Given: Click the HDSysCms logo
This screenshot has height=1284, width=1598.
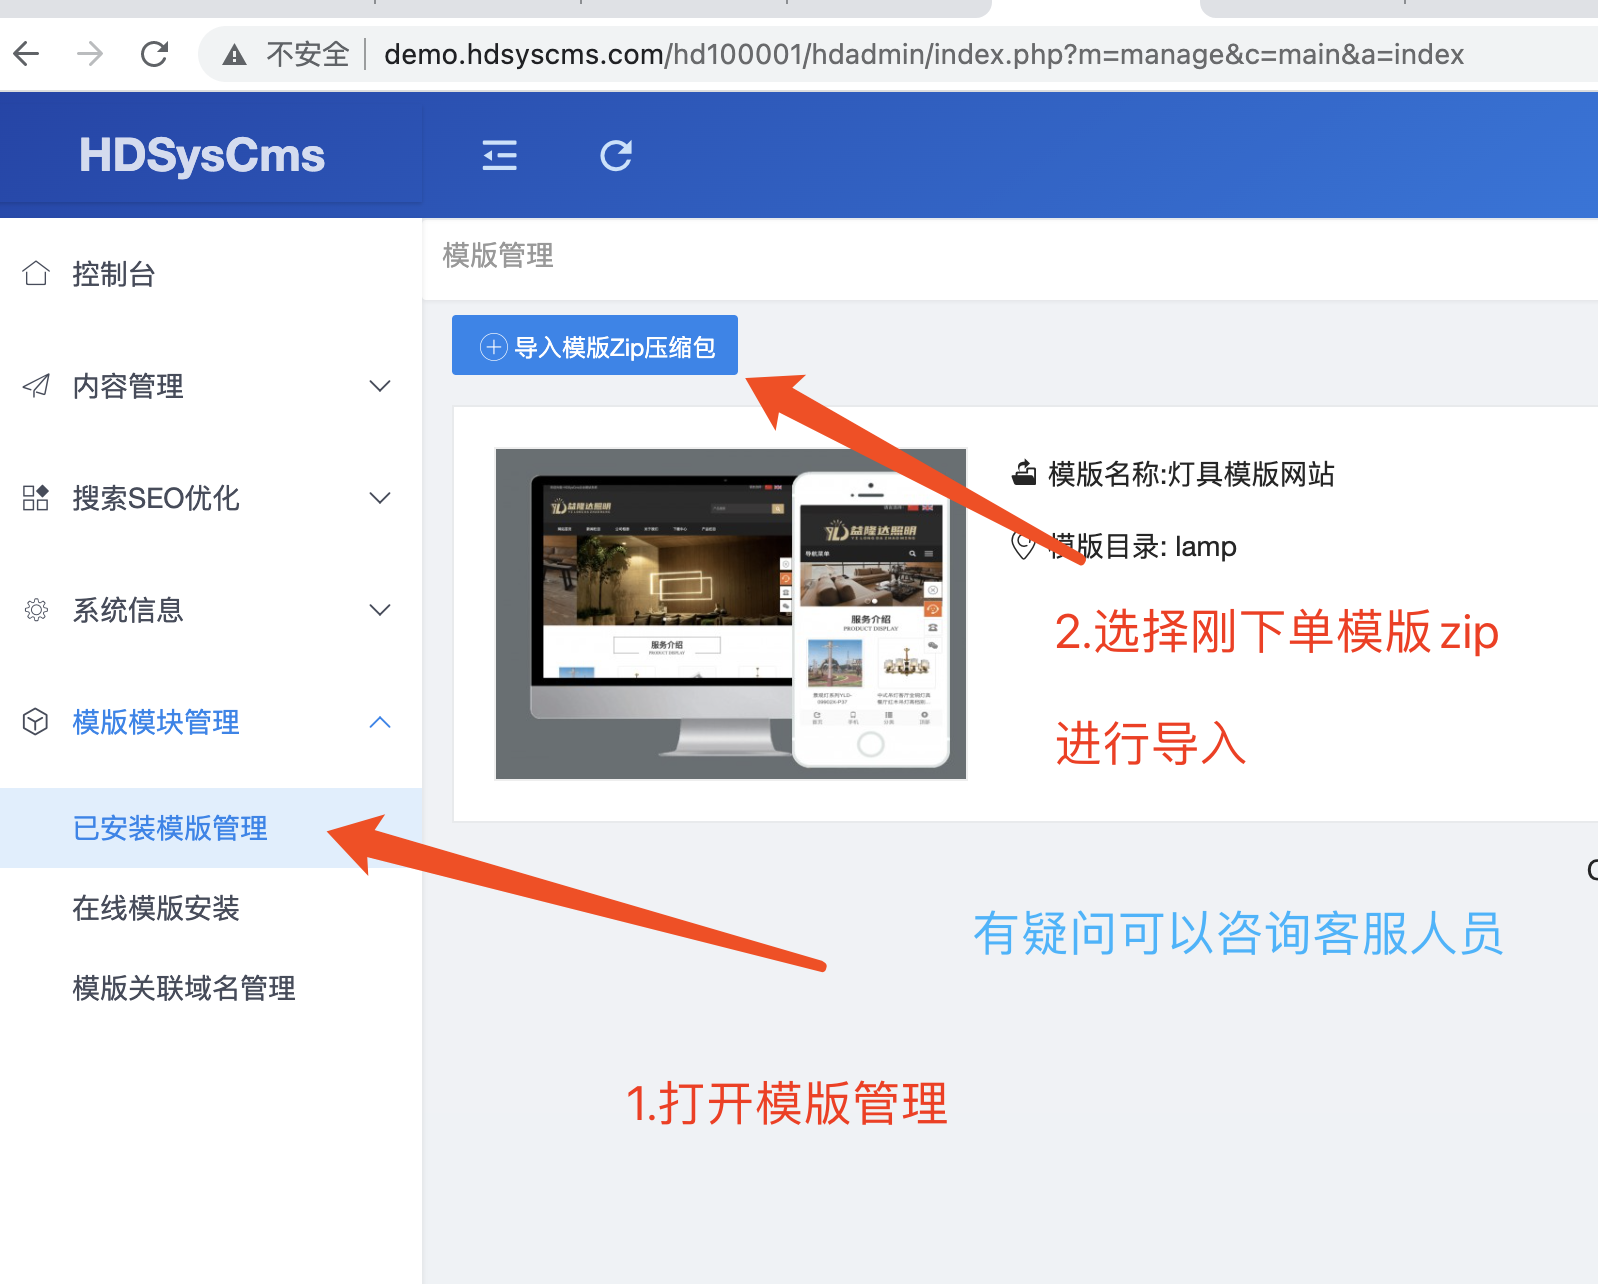Looking at the screenshot, I should pyautogui.click(x=202, y=156).
